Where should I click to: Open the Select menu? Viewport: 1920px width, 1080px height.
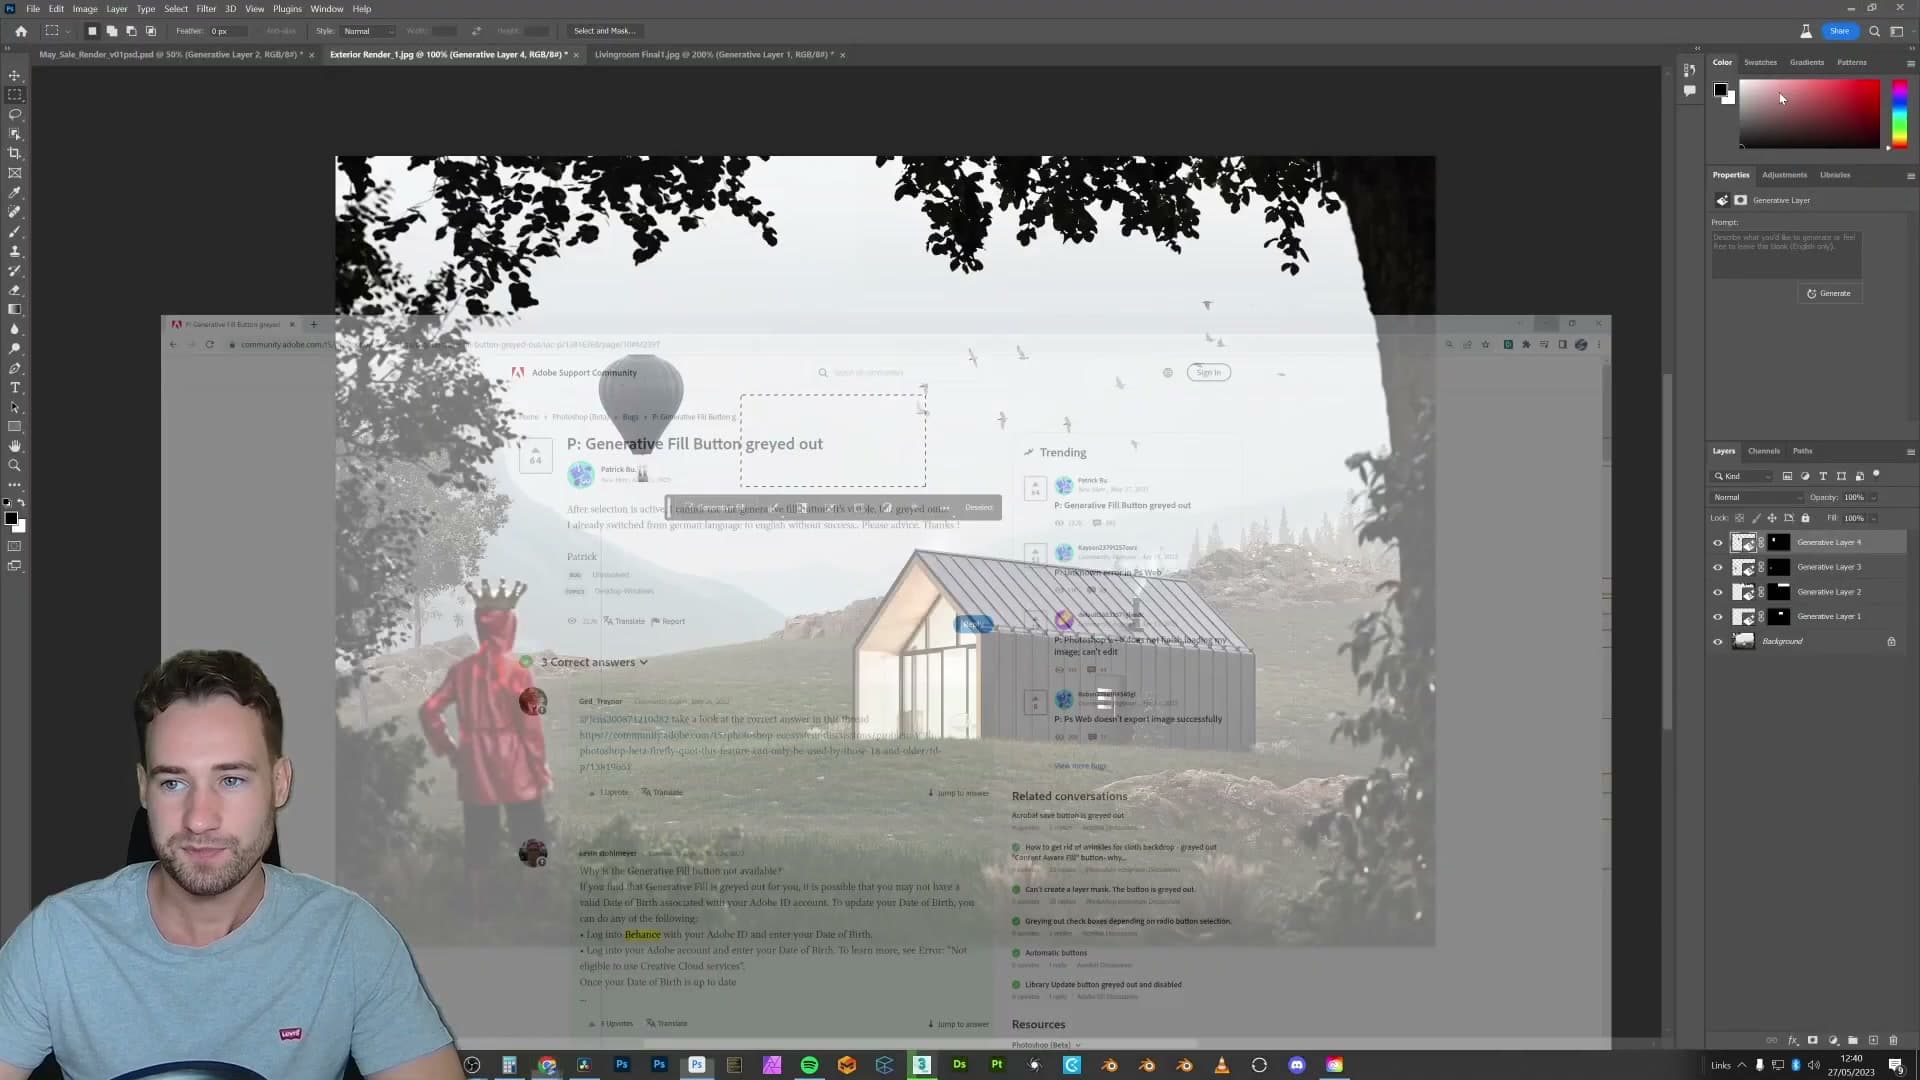(176, 9)
